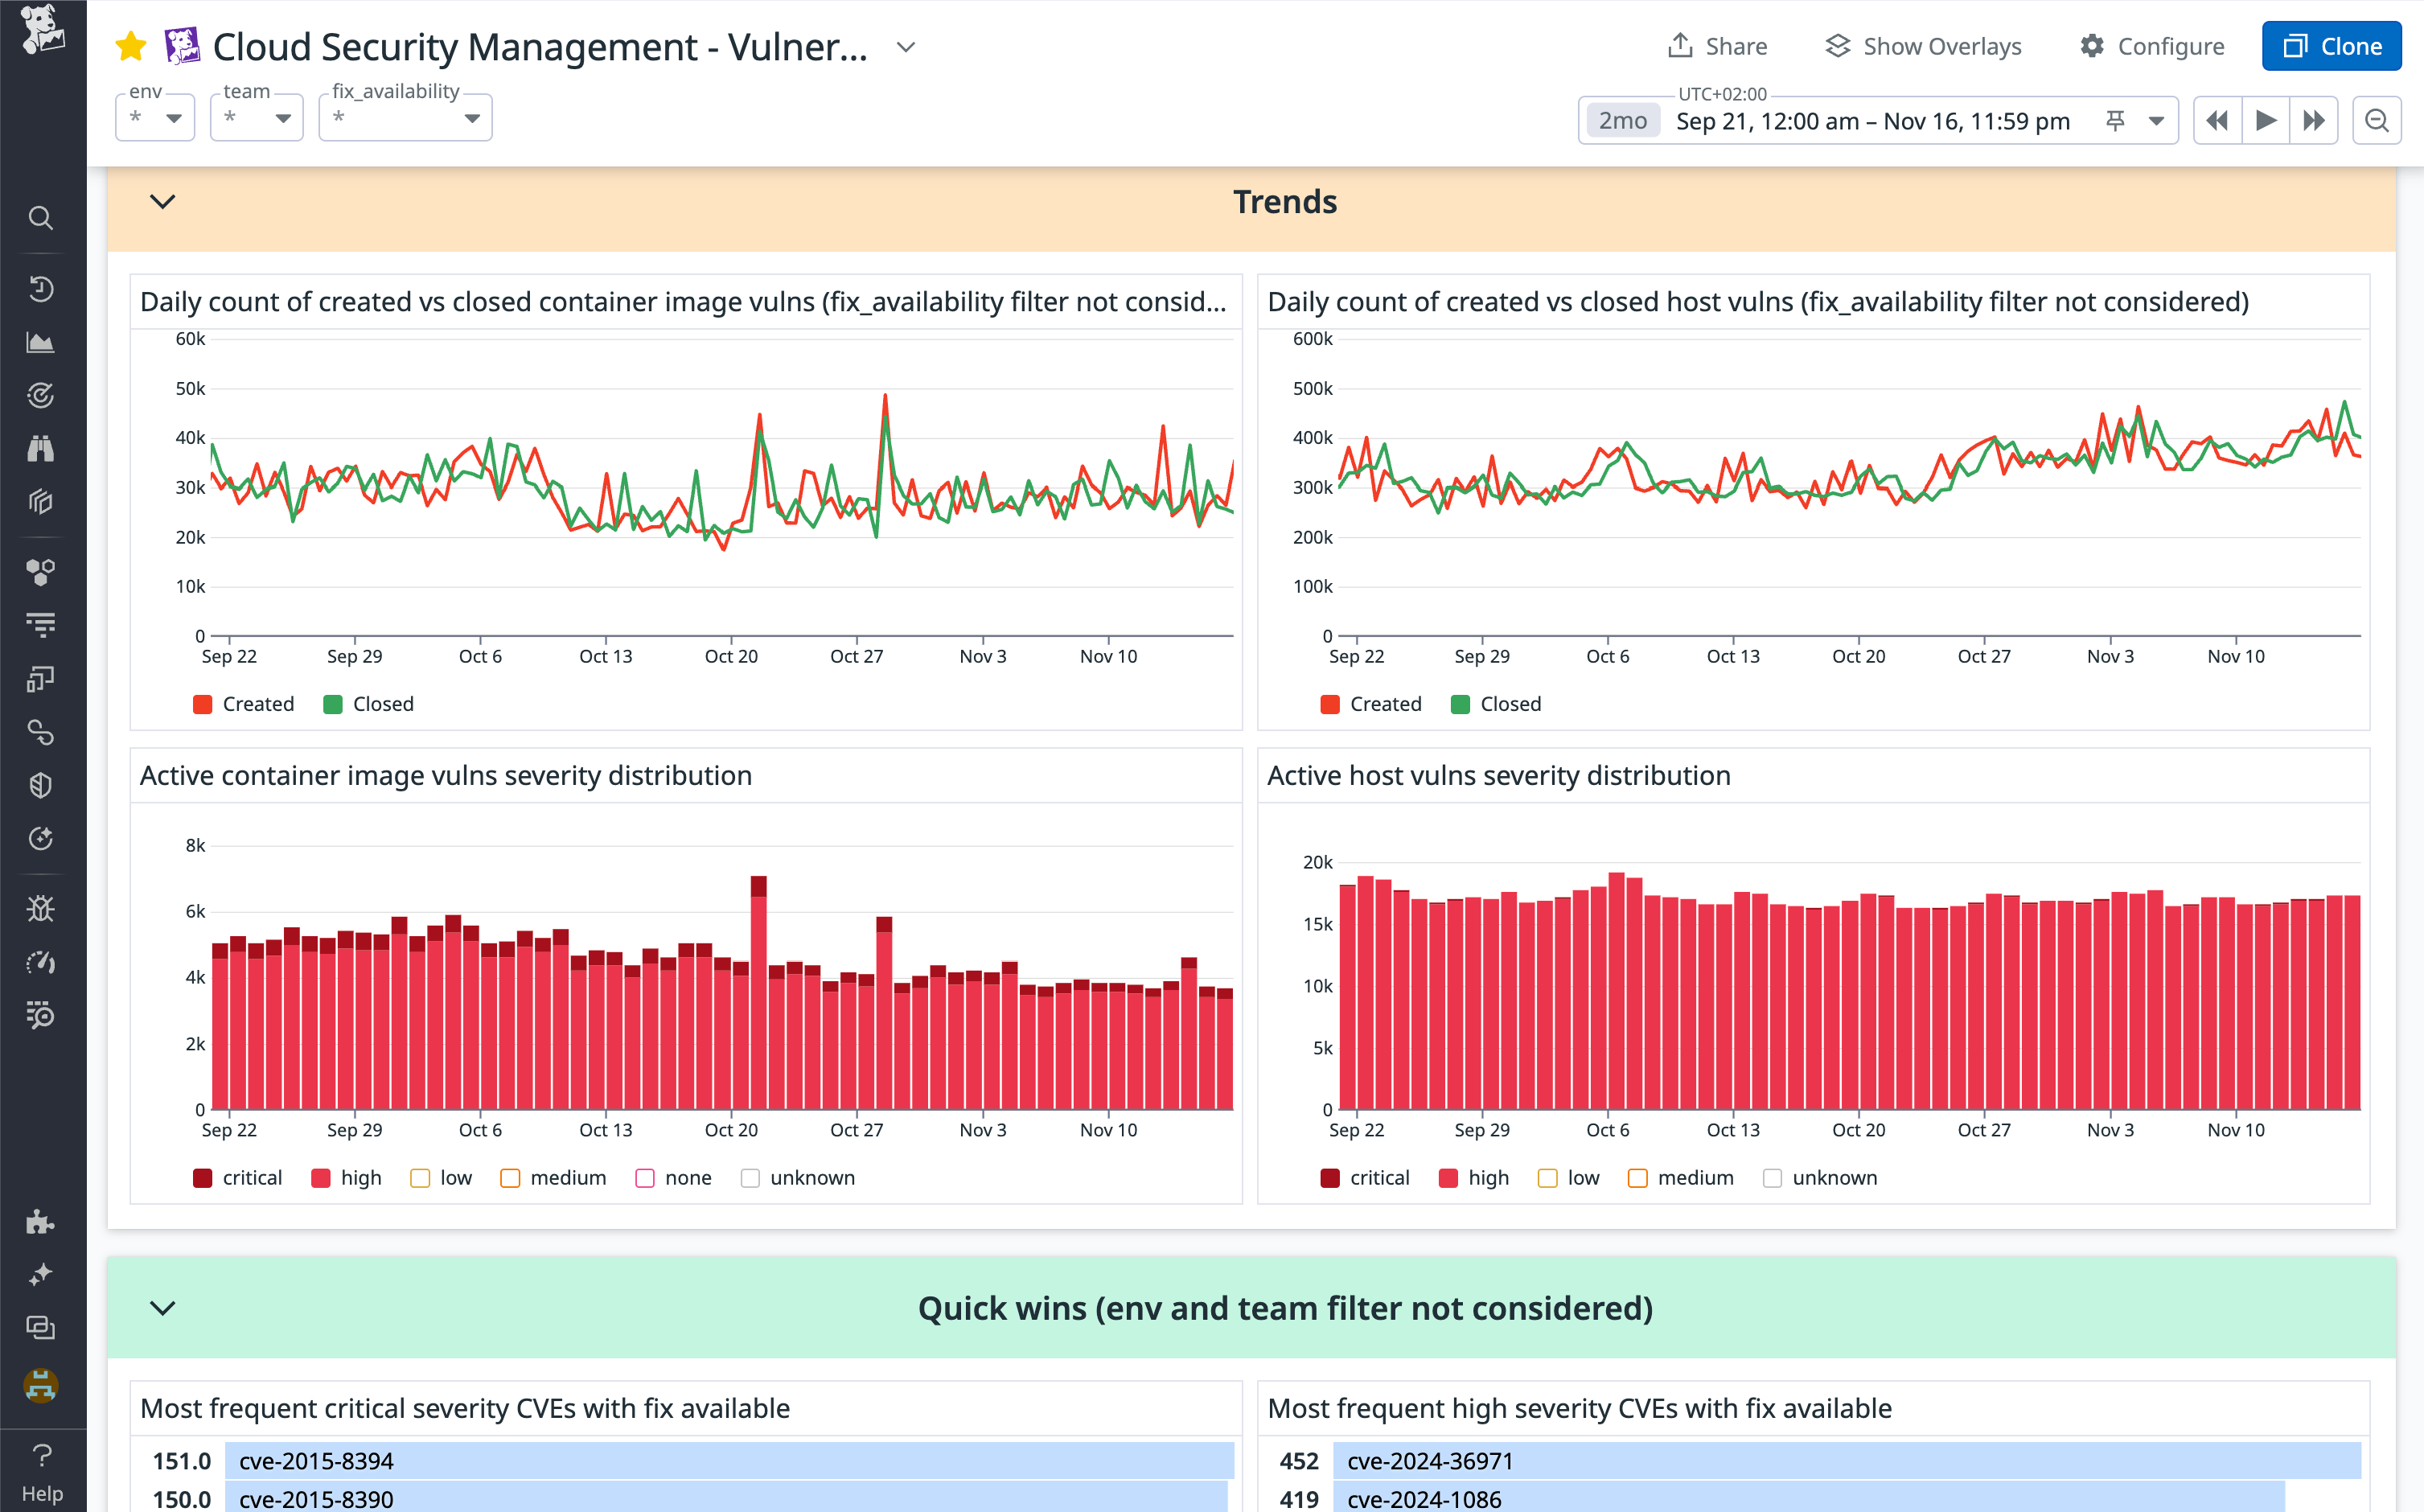The image size is (2424, 1512).
Task: Open search from the left sidebar
Action: 41,218
